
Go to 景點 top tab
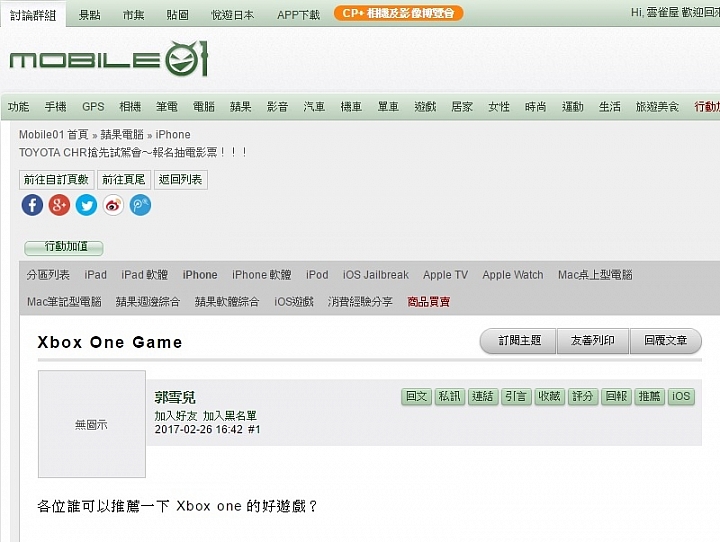tap(89, 15)
